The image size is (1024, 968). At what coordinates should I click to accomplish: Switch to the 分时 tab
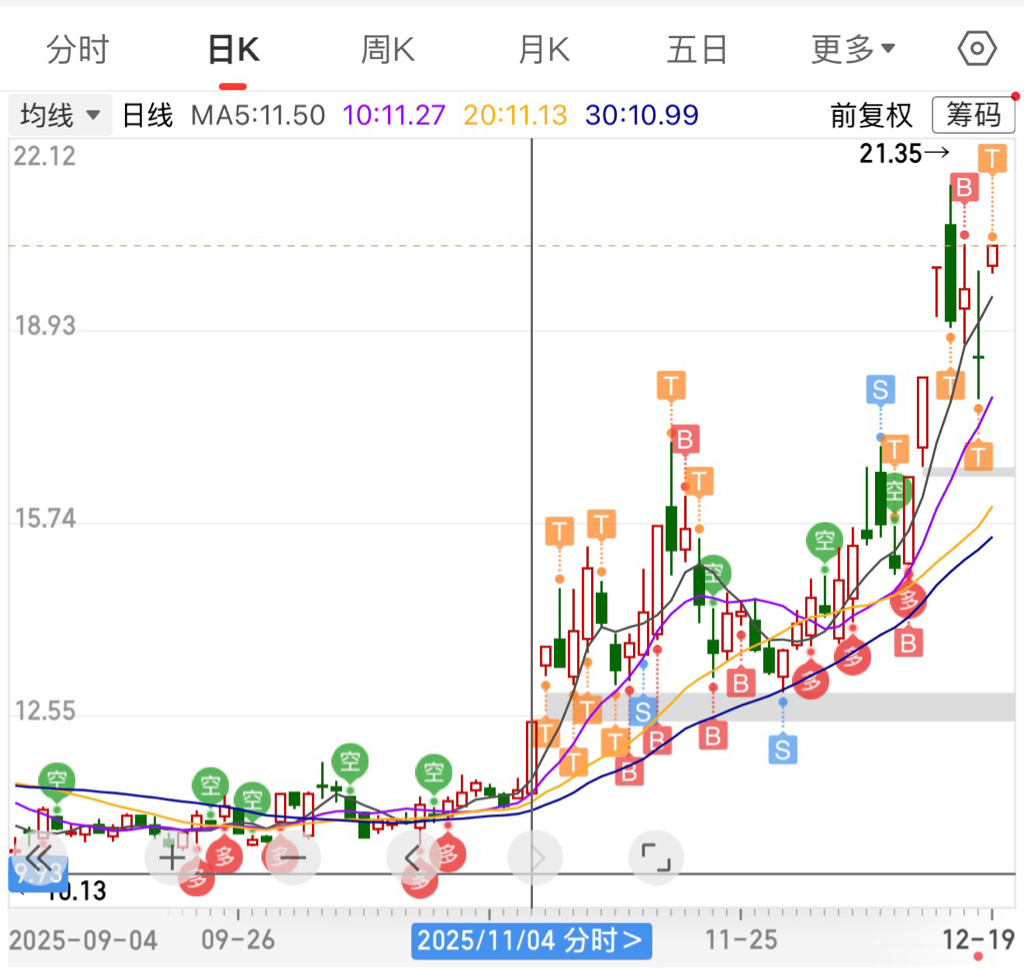click(78, 50)
